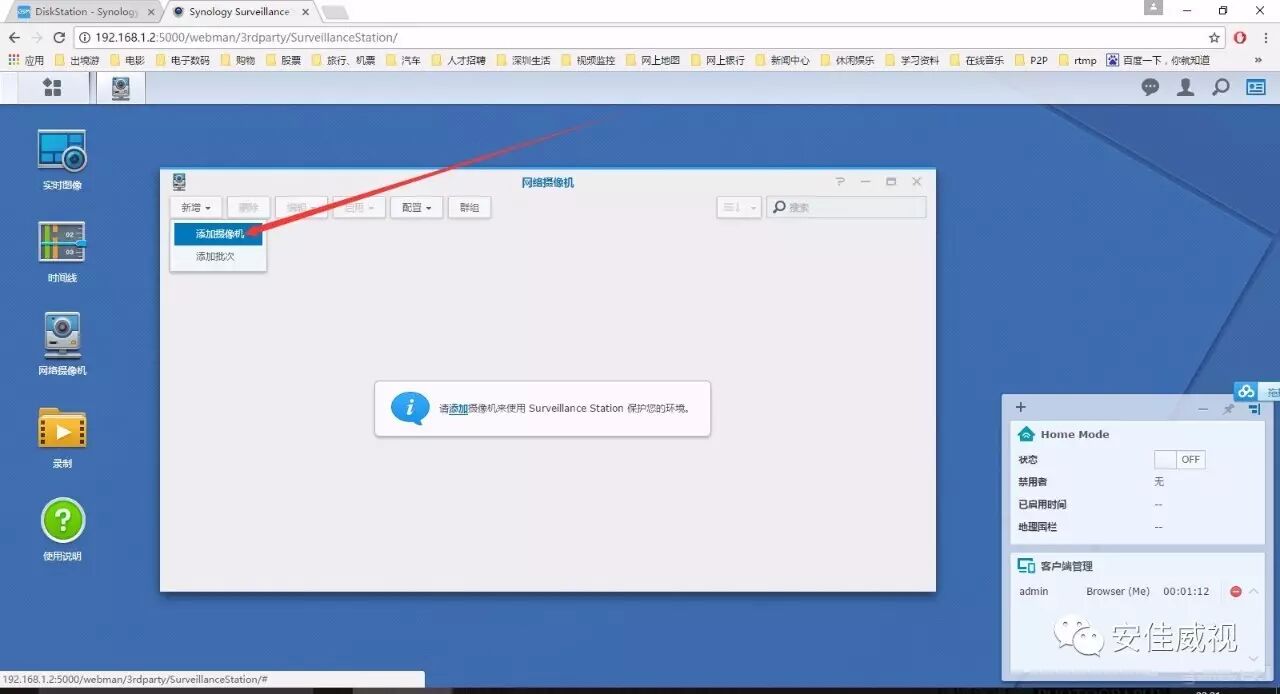Screen dimensions: 1280x694
Task: Expand bookmarks overflow chevron
Action: (1258, 60)
